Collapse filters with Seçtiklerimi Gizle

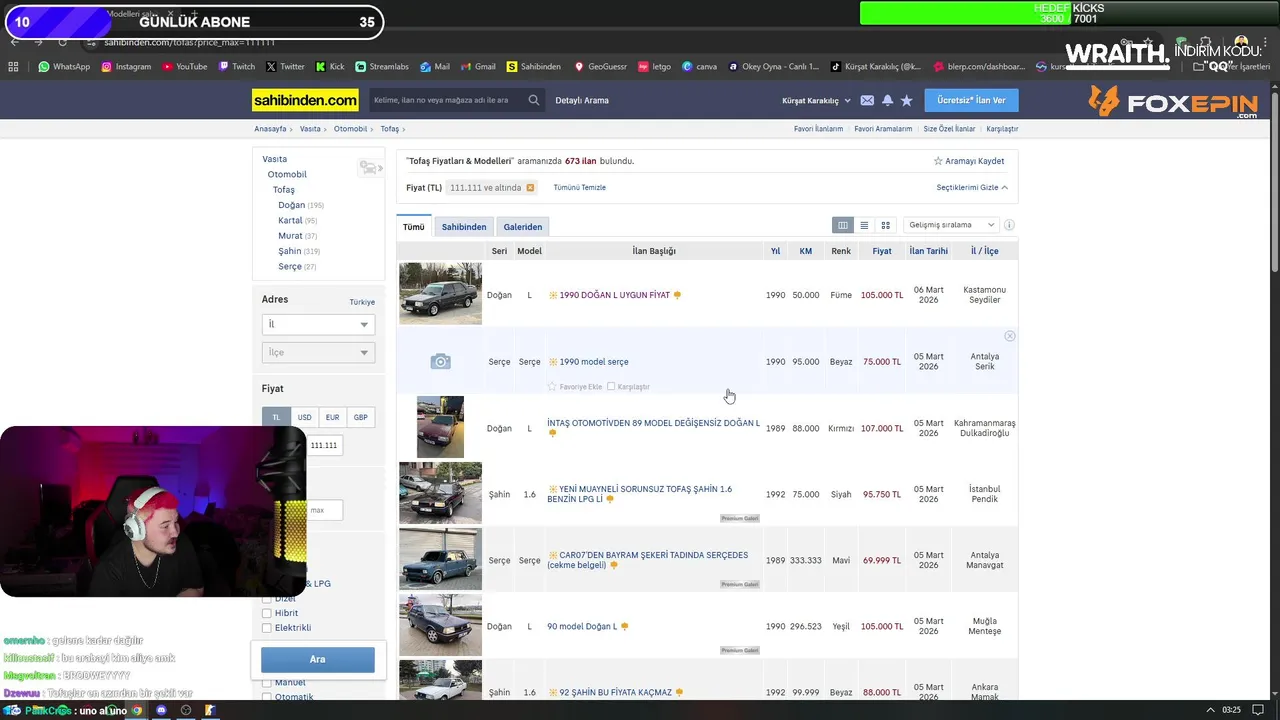tap(972, 188)
